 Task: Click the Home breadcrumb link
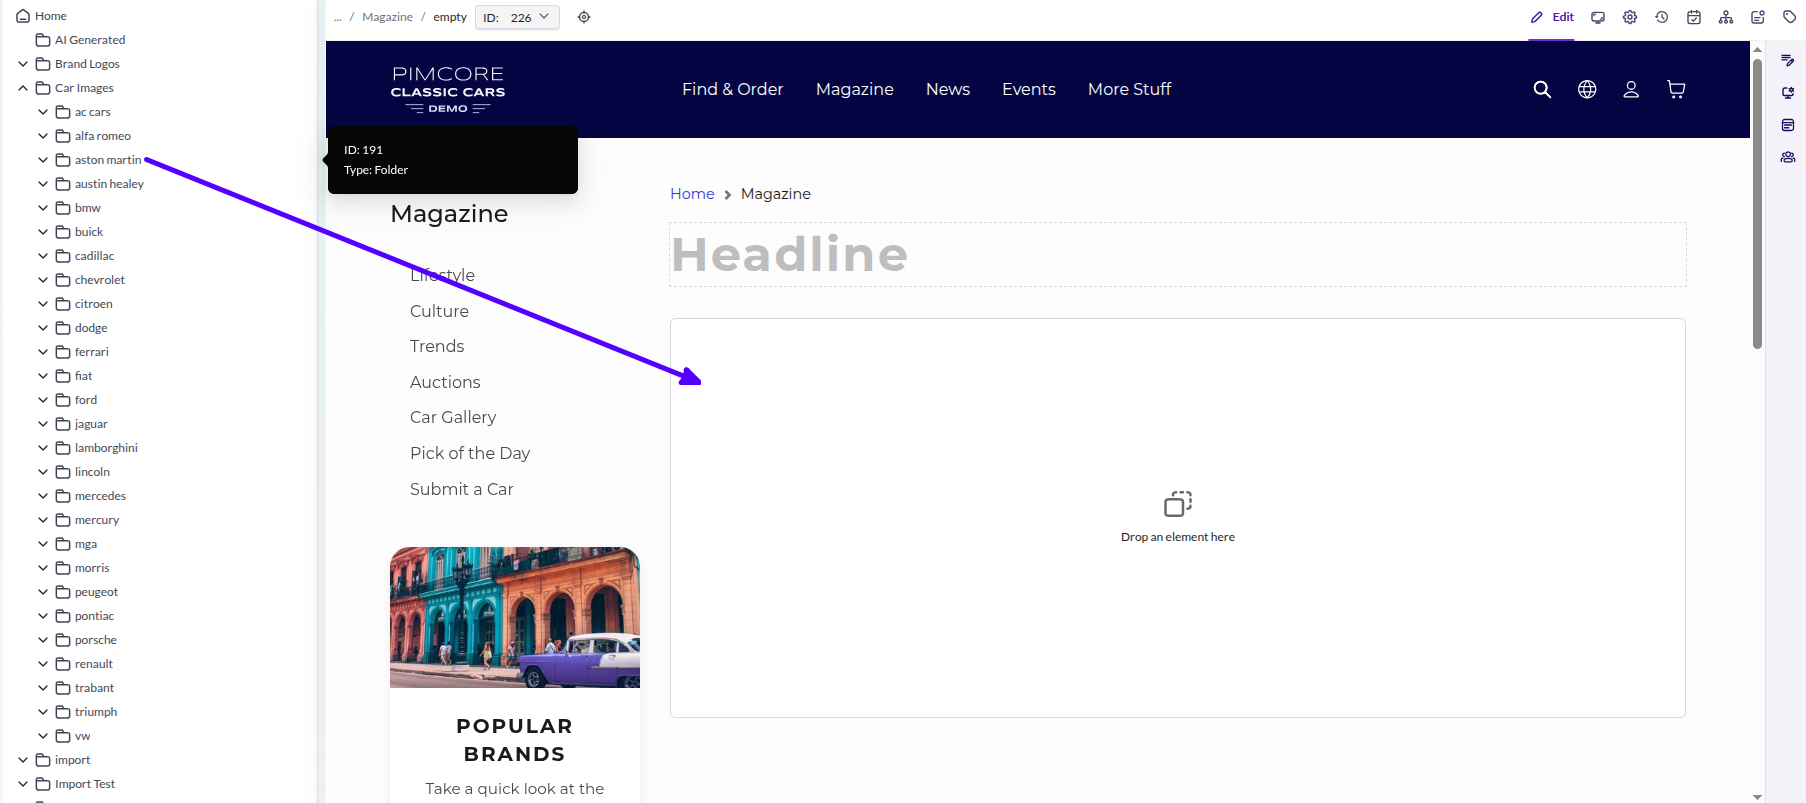[692, 194]
